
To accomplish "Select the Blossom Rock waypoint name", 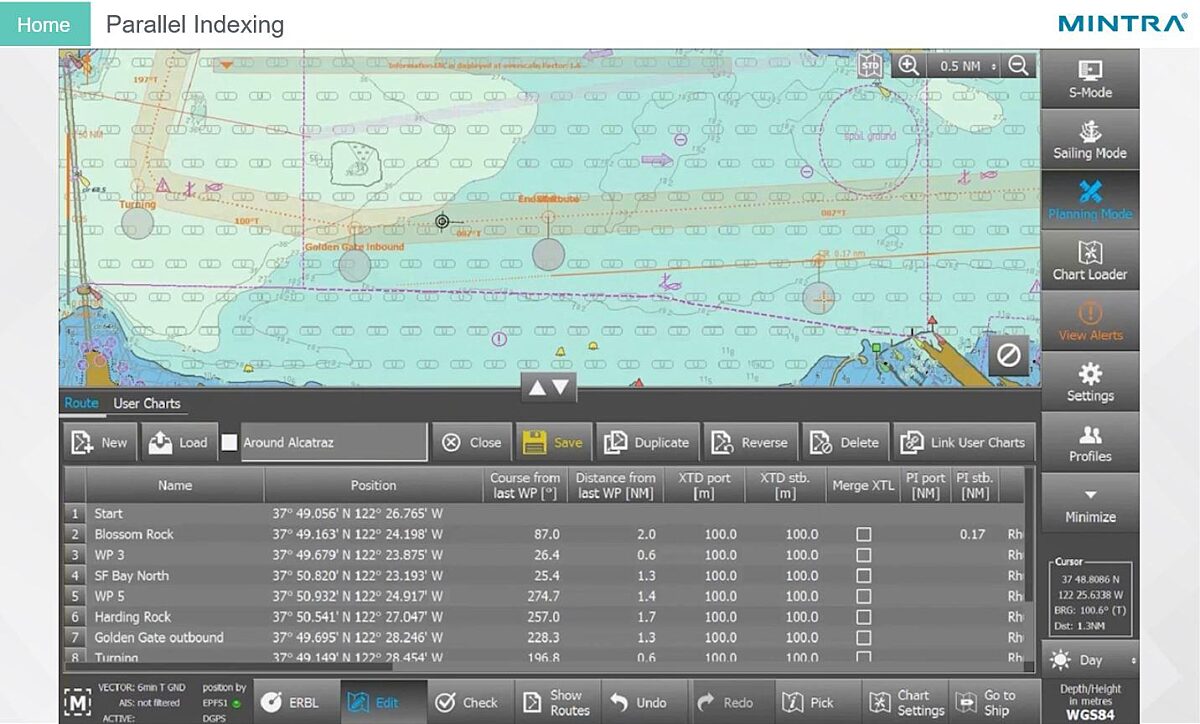I will click(x=133, y=534).
